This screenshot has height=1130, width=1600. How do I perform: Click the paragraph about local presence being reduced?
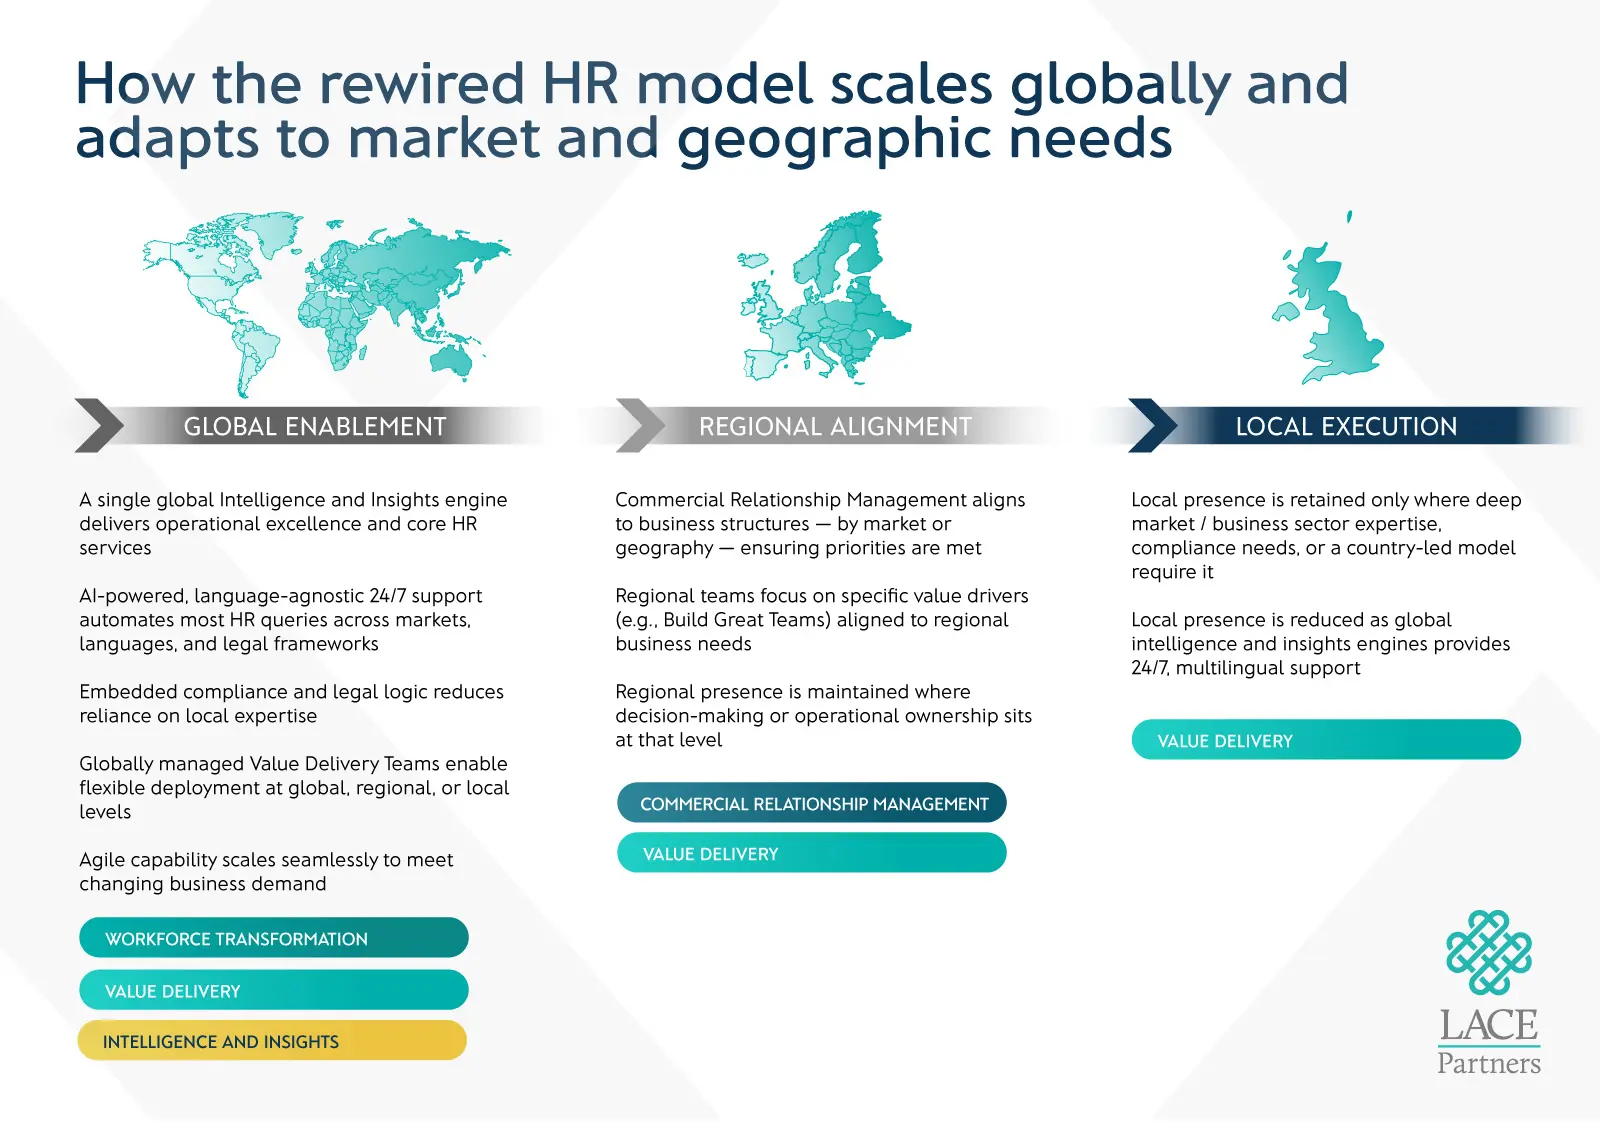point(1320,644)
